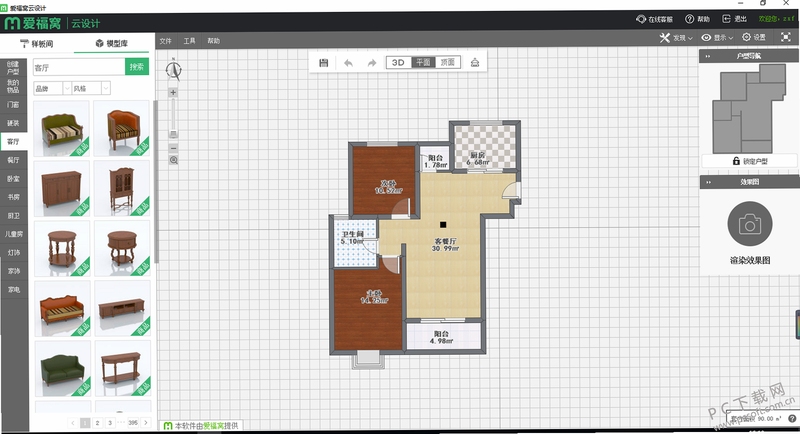Viewport: 800px width, 434px height.
Task: Click the floor plan navigation thumbnail
Action: pyautogui.click(x=748, y=108)
